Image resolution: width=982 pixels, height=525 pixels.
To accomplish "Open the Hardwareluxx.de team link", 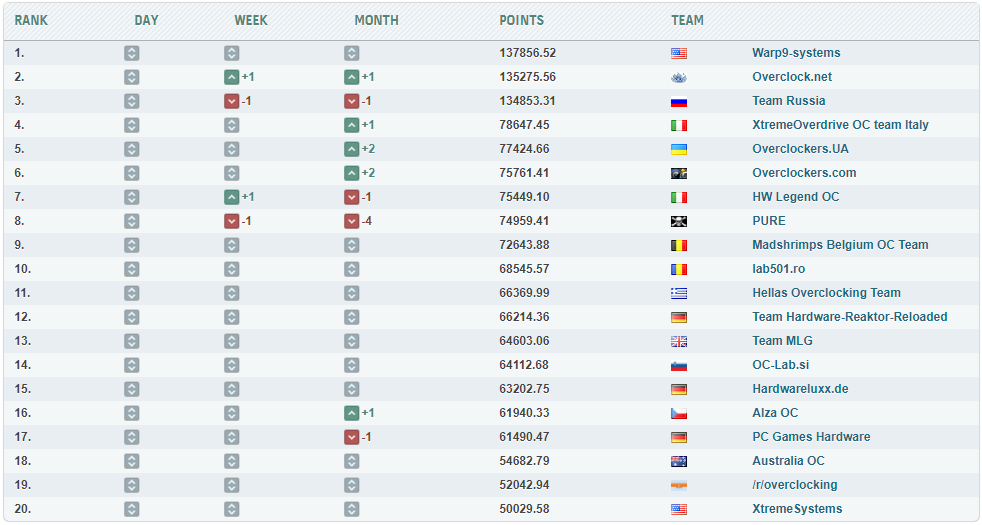I will [x=800, y=389].
